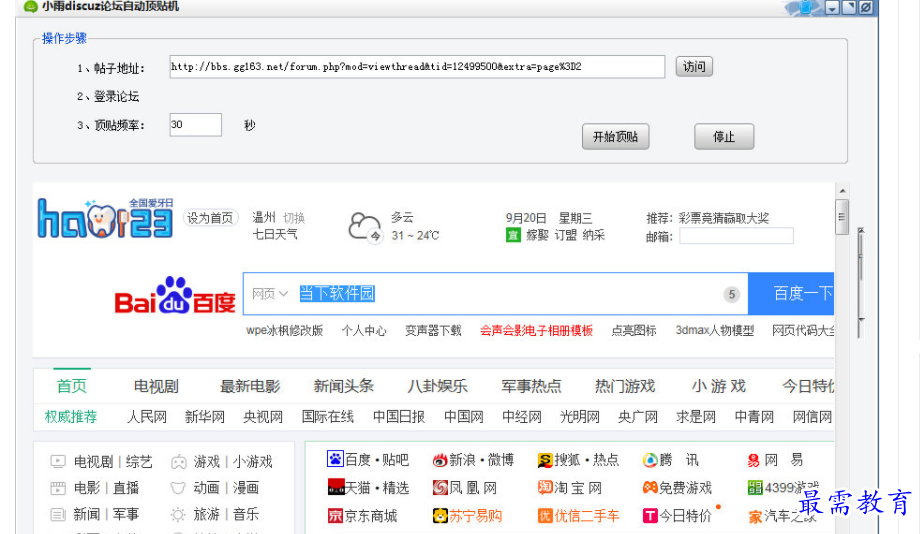Click 百度一下 search button

[791, 293]
